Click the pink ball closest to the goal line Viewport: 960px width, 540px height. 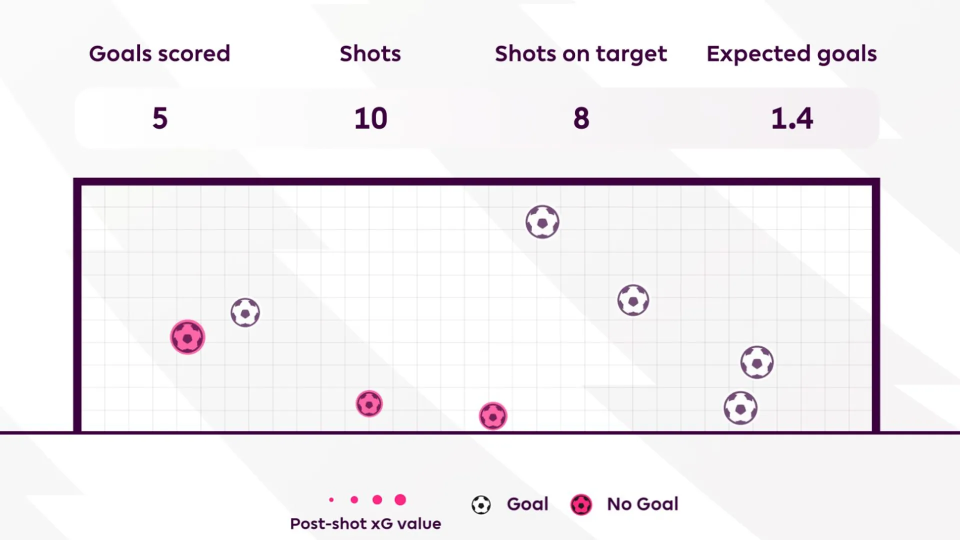492,416
